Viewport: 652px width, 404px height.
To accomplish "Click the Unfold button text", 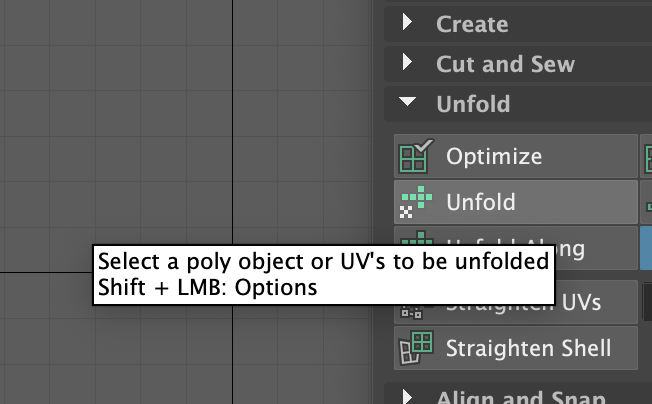I will 481,202.
